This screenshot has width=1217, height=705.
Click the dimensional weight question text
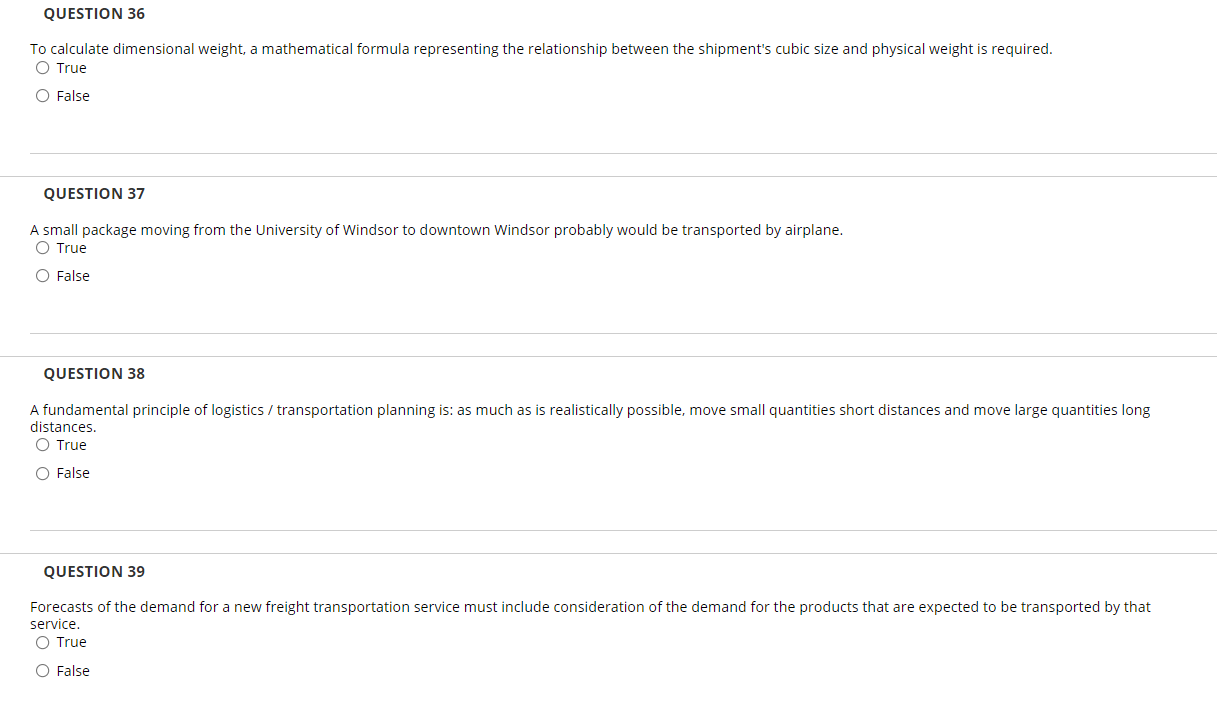pyautogui.click(x=540, y=48)
